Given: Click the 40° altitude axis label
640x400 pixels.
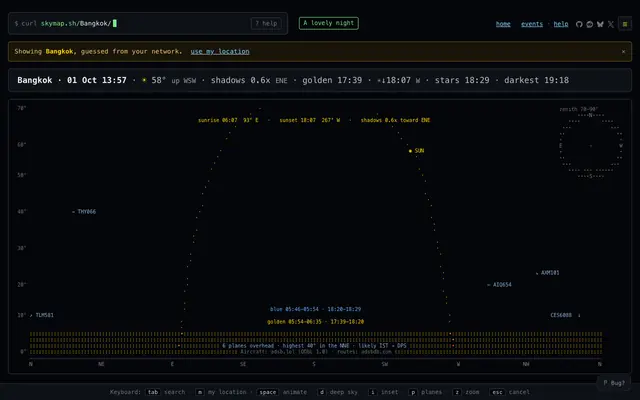Looking at the screenshot, I should (x=22, y=211).
